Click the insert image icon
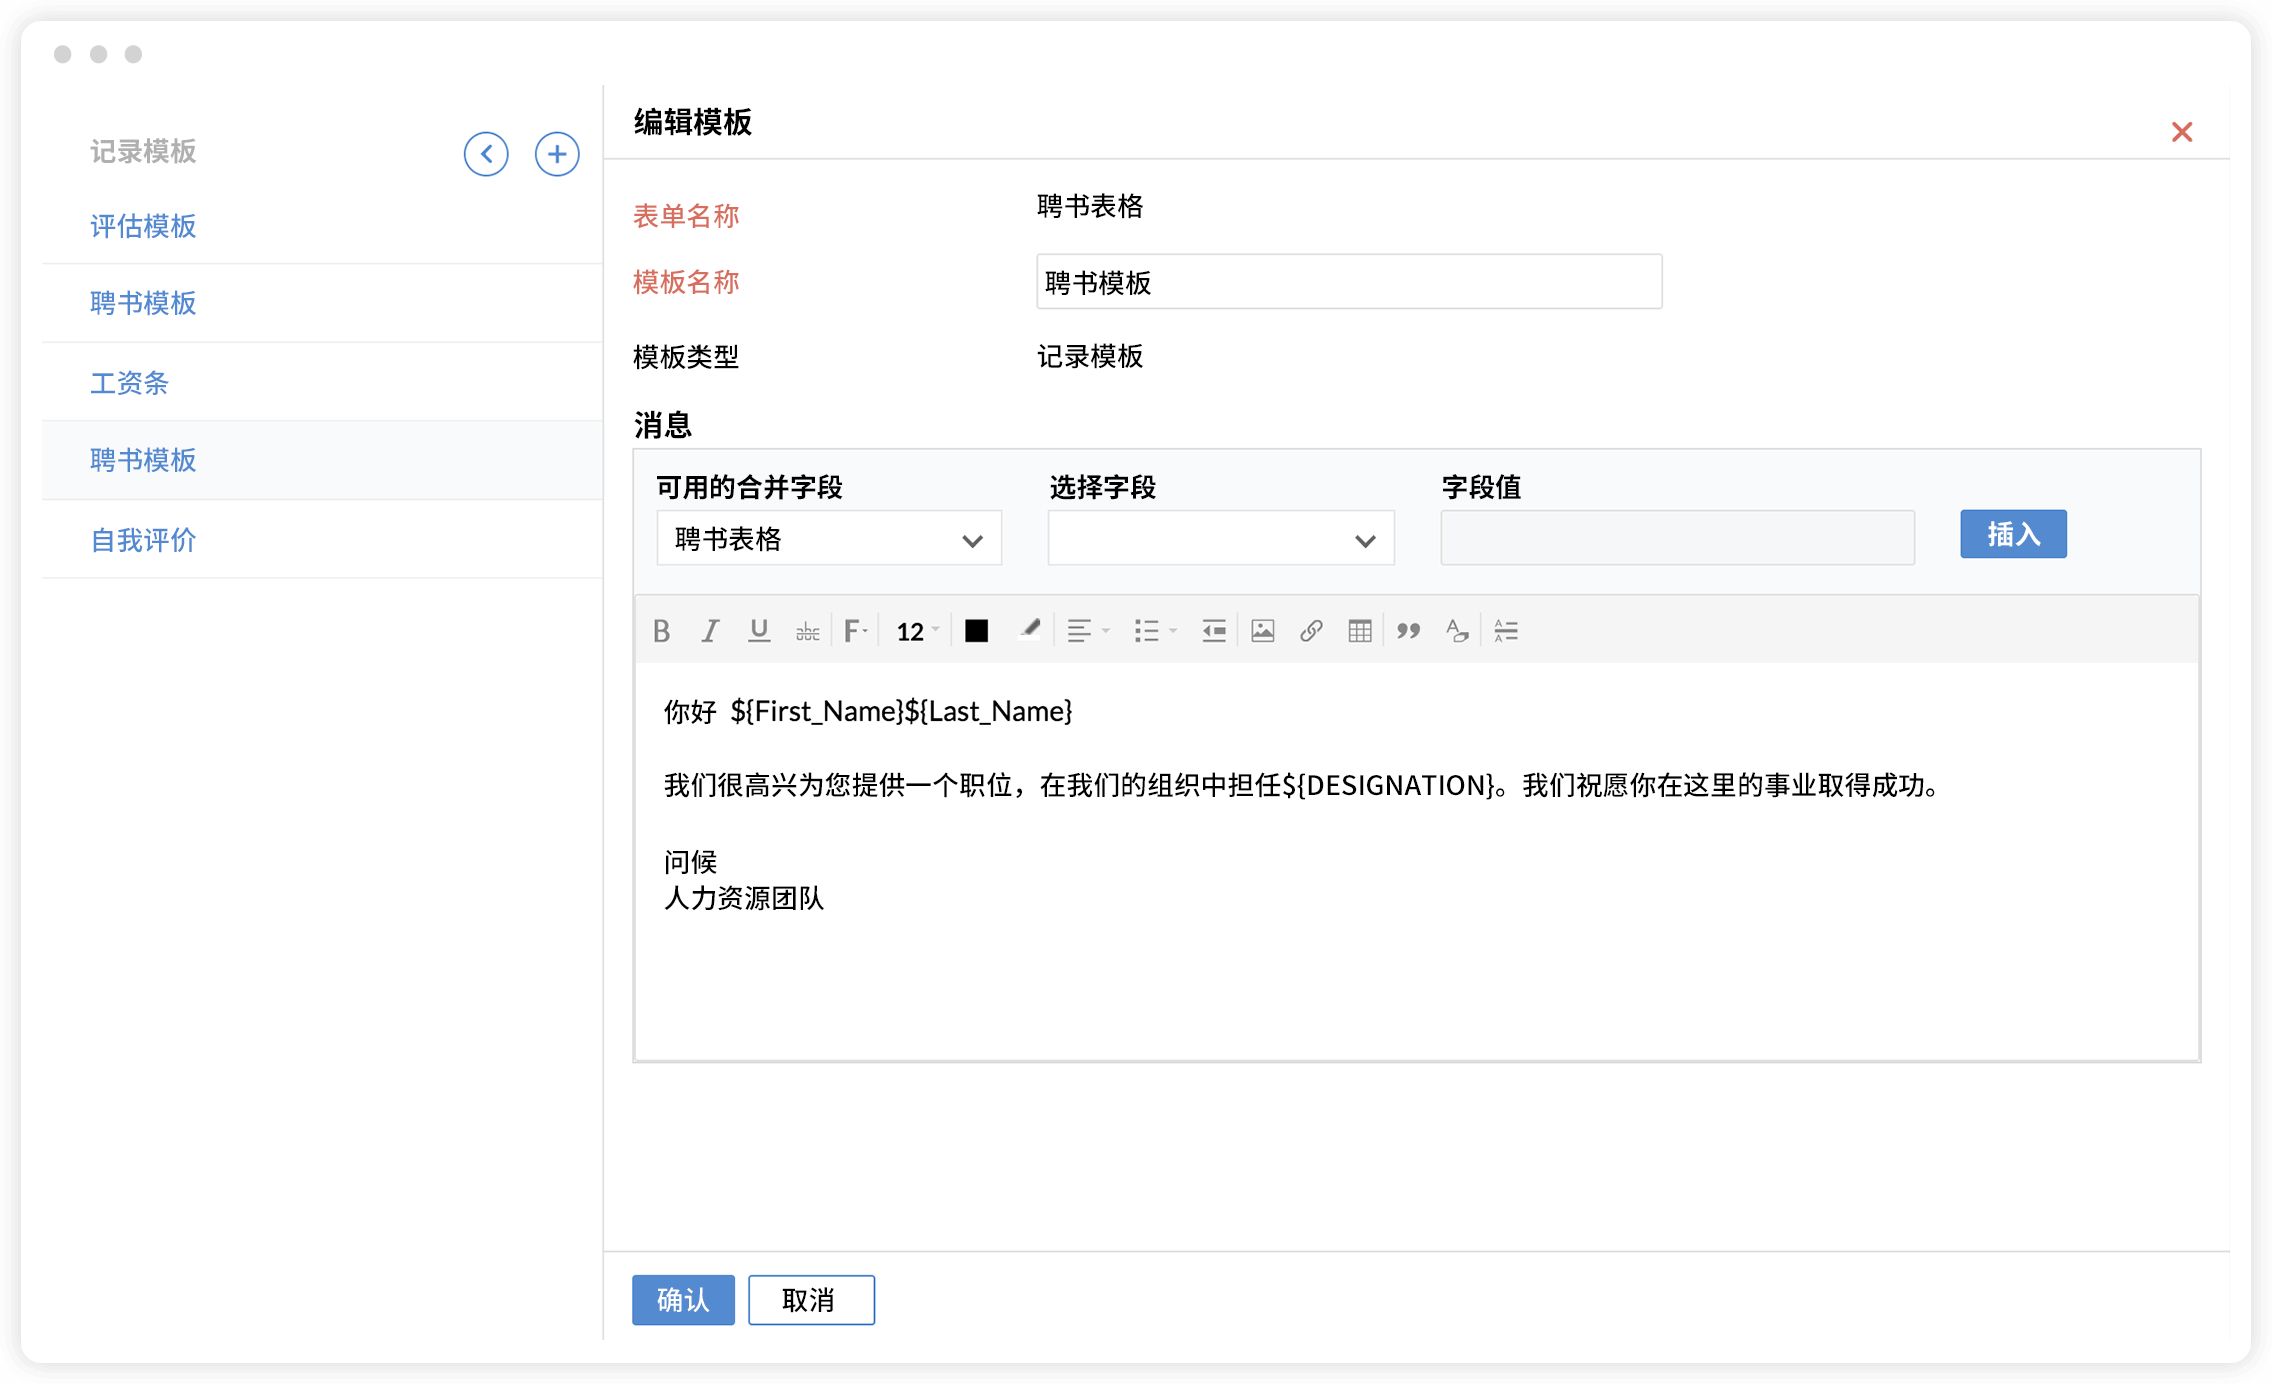This screenshot has width=2272, height=1384. tap(1263, 631)
